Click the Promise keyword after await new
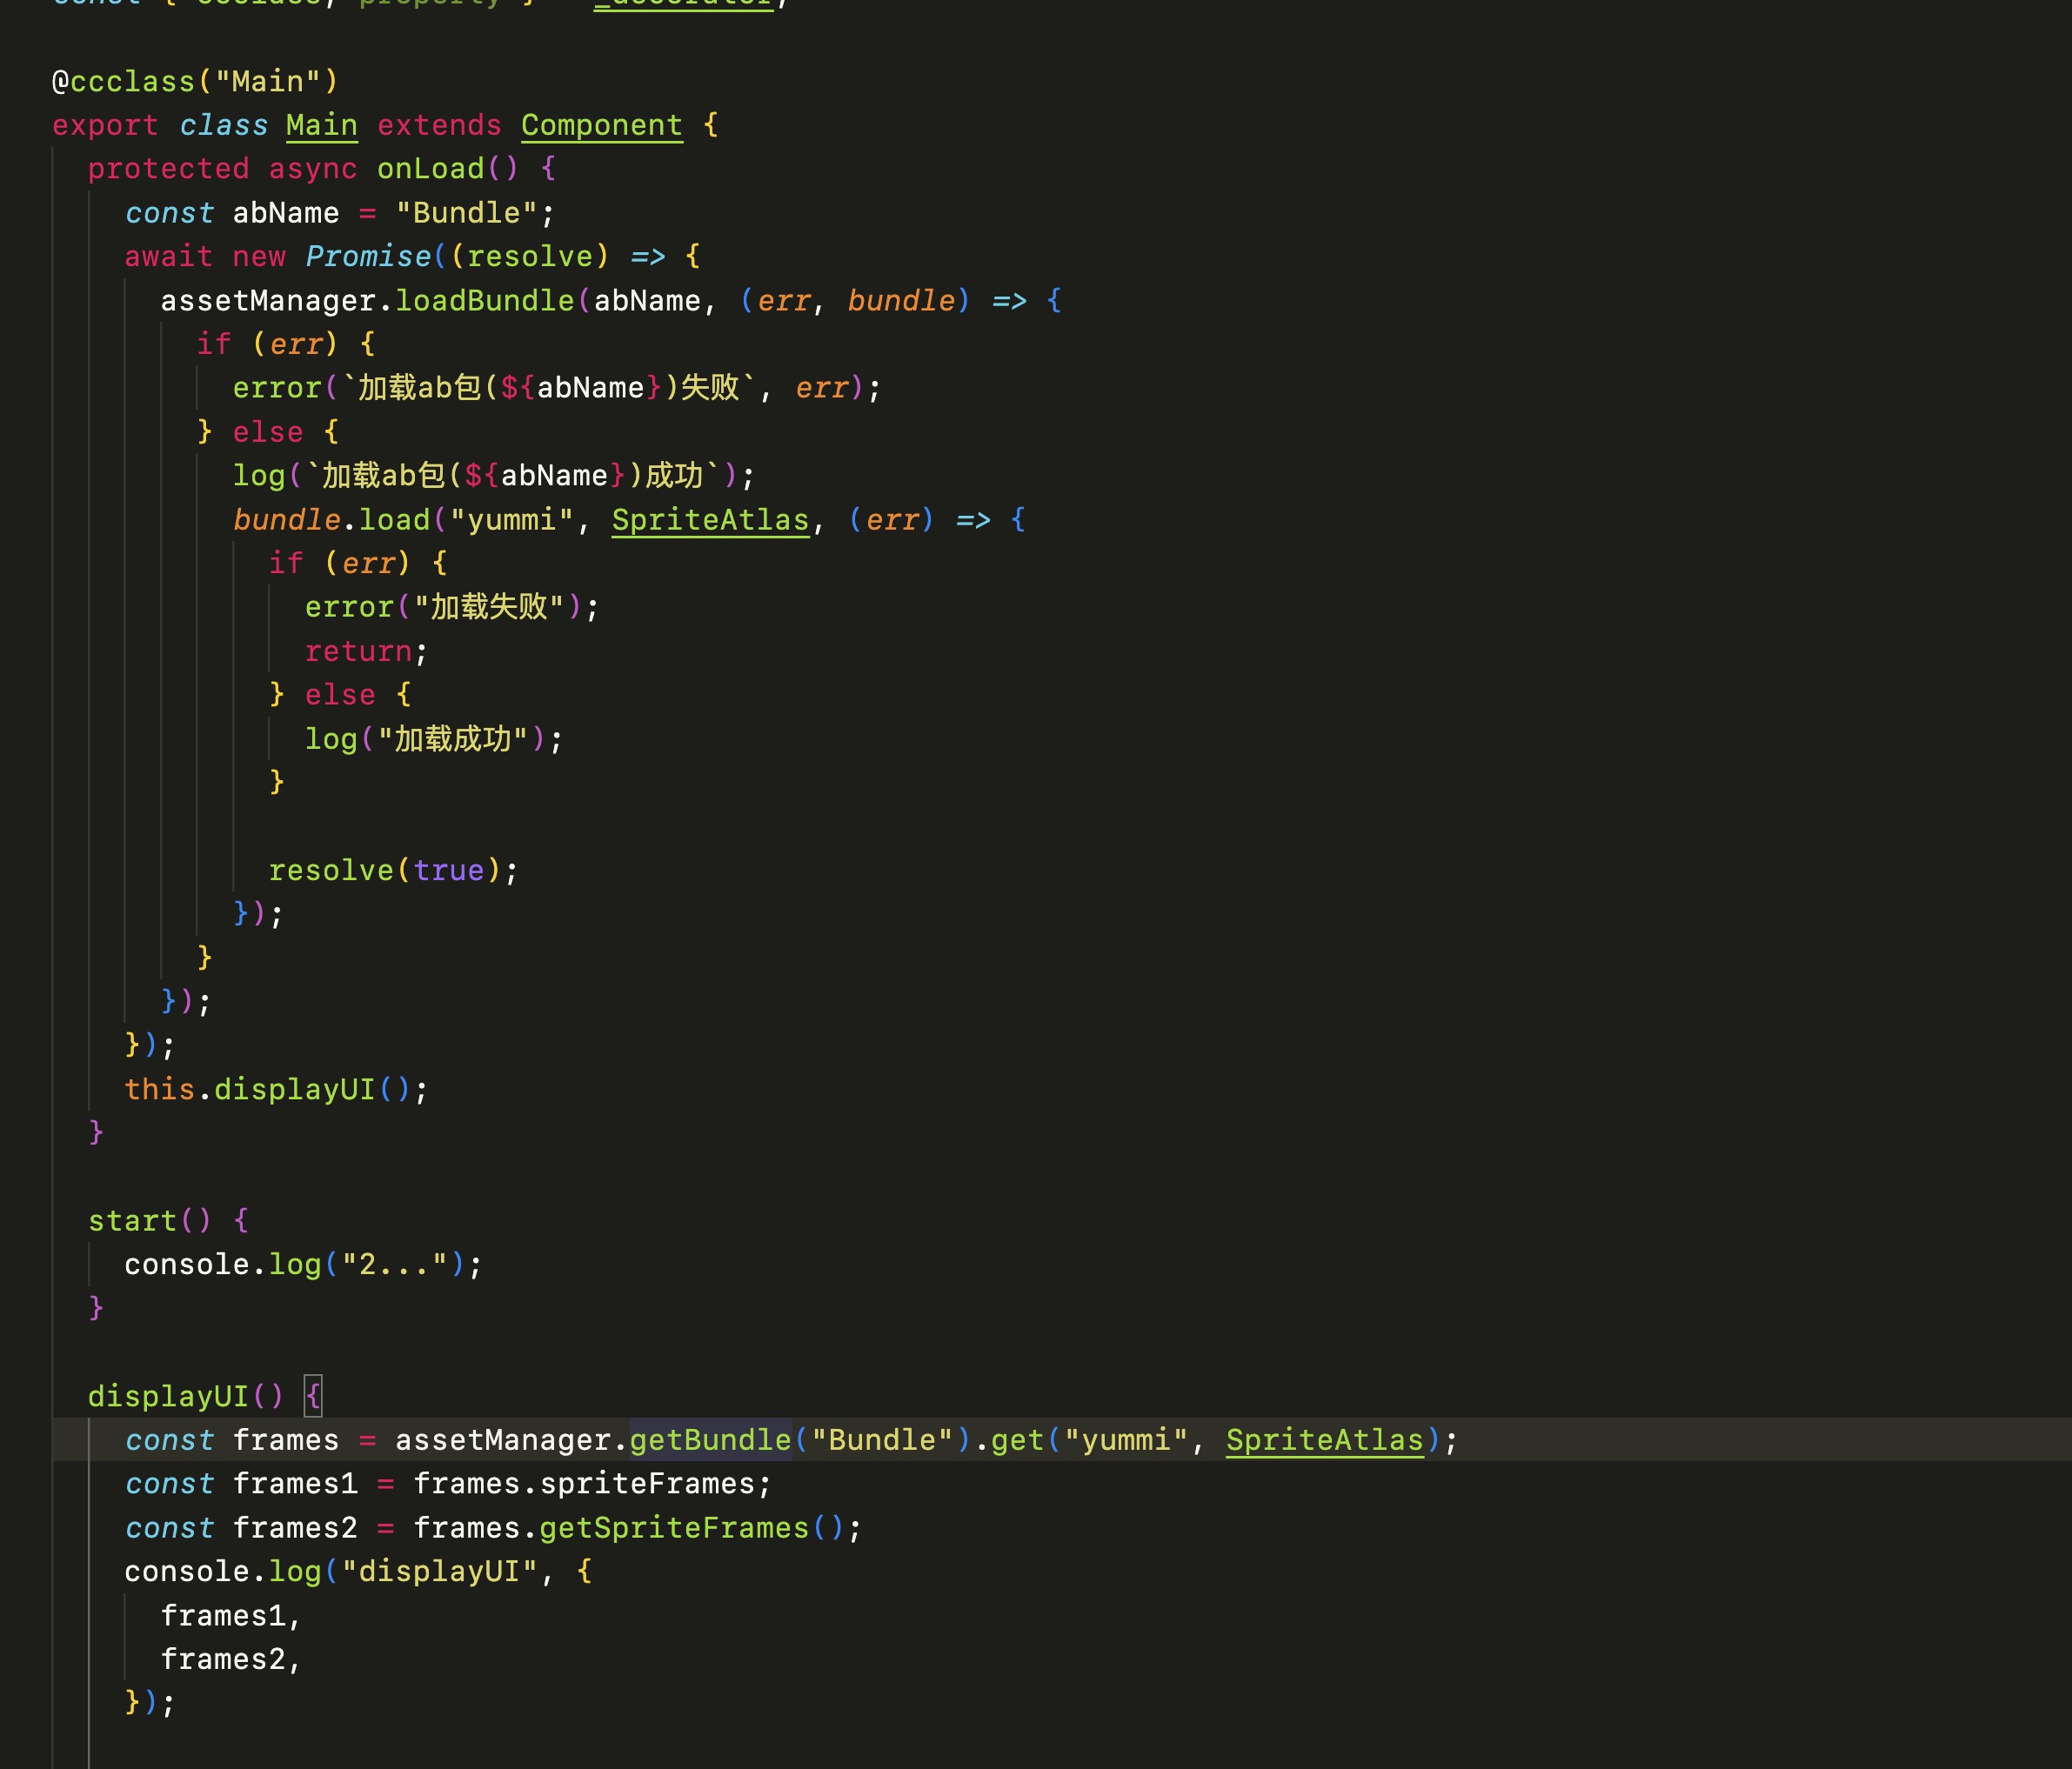 pyautogui.click(x=367, y=257)
